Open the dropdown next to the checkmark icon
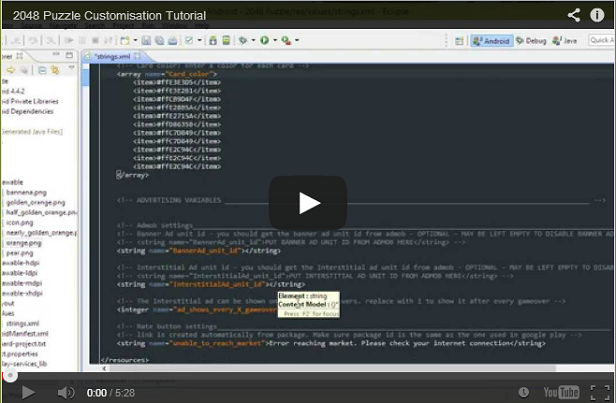The height and width of the screenshot is (403, 616). coord(199,40)
